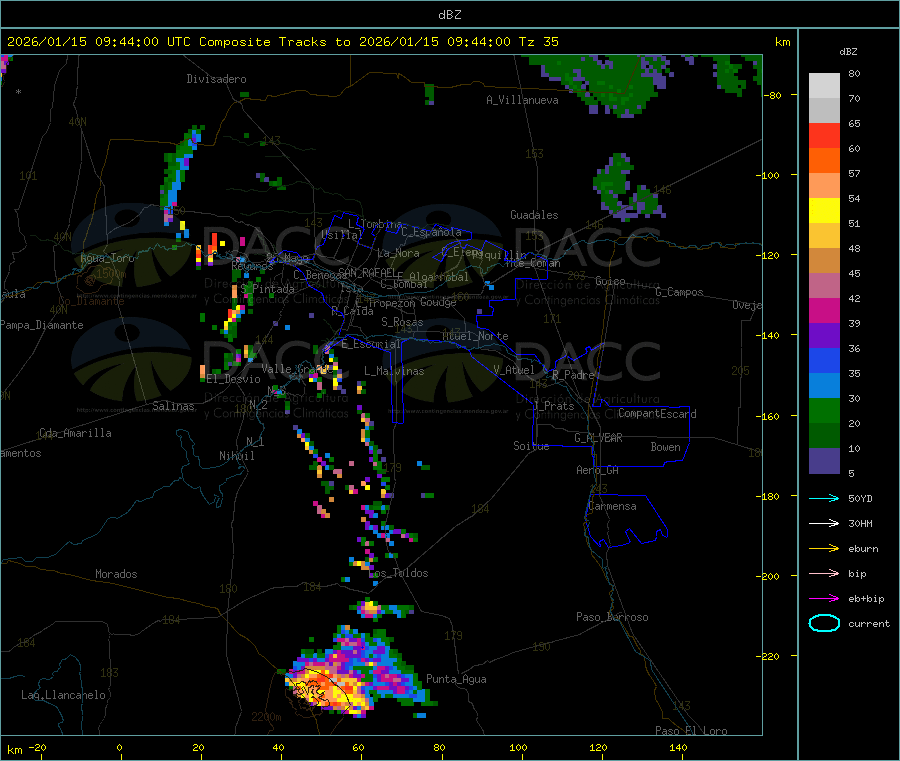This screenshot has width=900, height=761.
Task: Click the Pampa_Diamante place label
Action: pos(42,325)
